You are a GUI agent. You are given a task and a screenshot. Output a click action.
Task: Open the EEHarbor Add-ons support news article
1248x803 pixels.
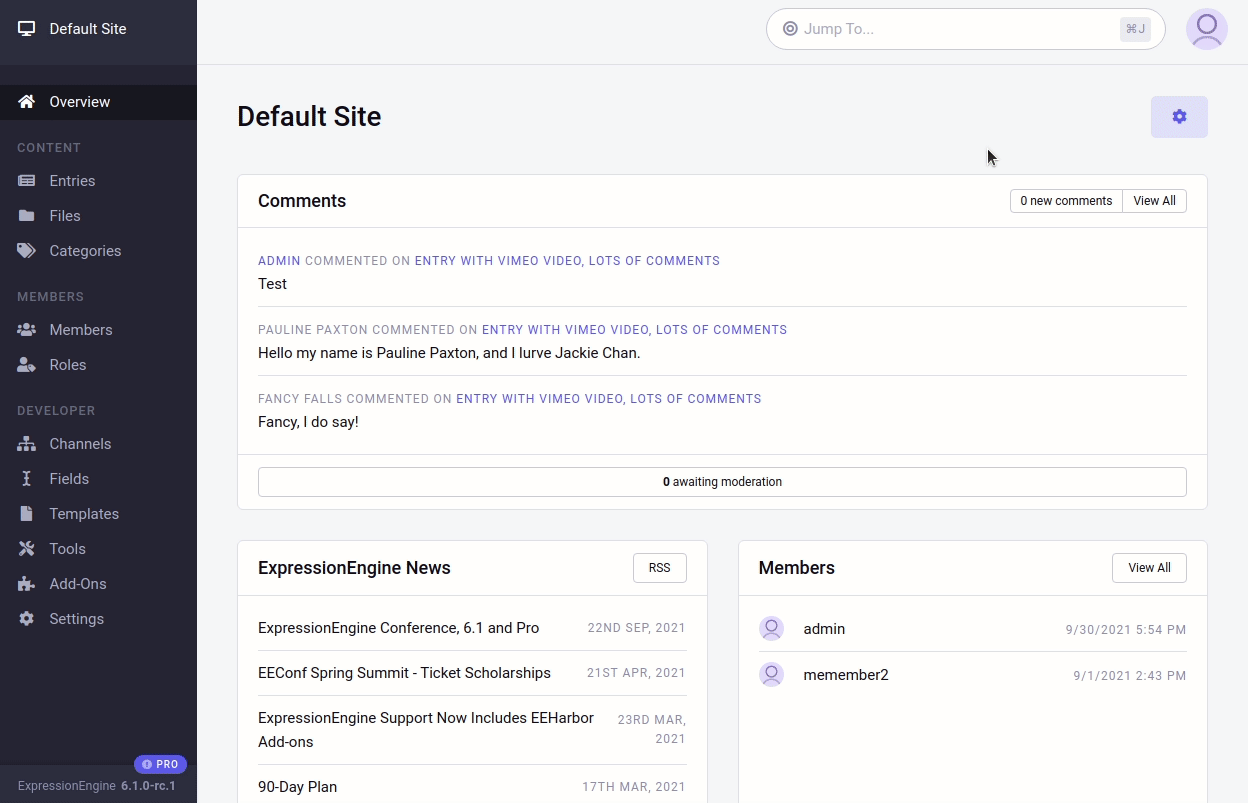426,730
